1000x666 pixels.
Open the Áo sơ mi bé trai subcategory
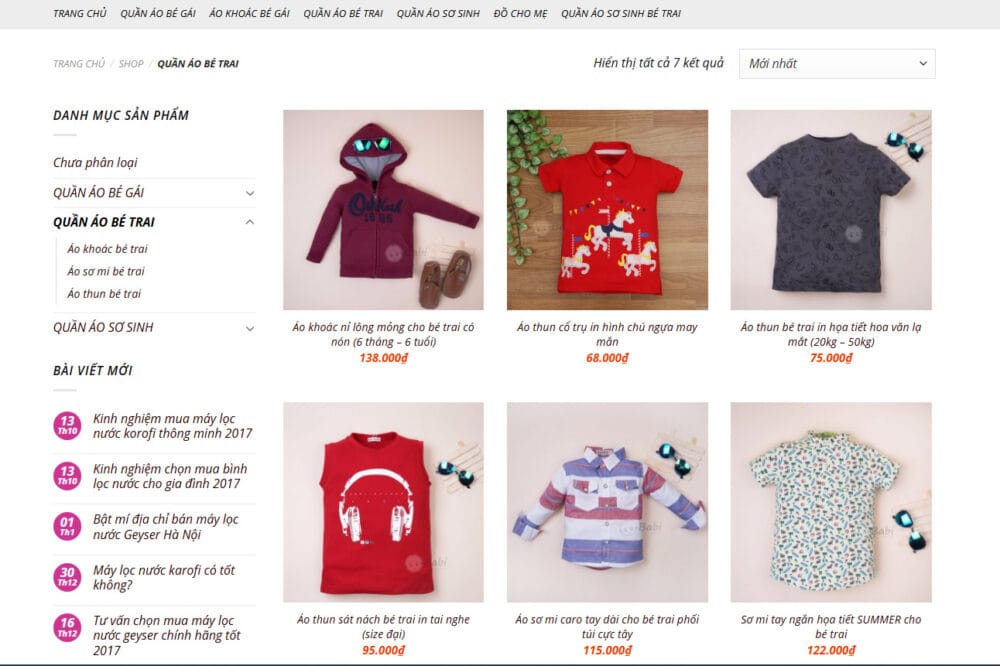pos(106,271)
